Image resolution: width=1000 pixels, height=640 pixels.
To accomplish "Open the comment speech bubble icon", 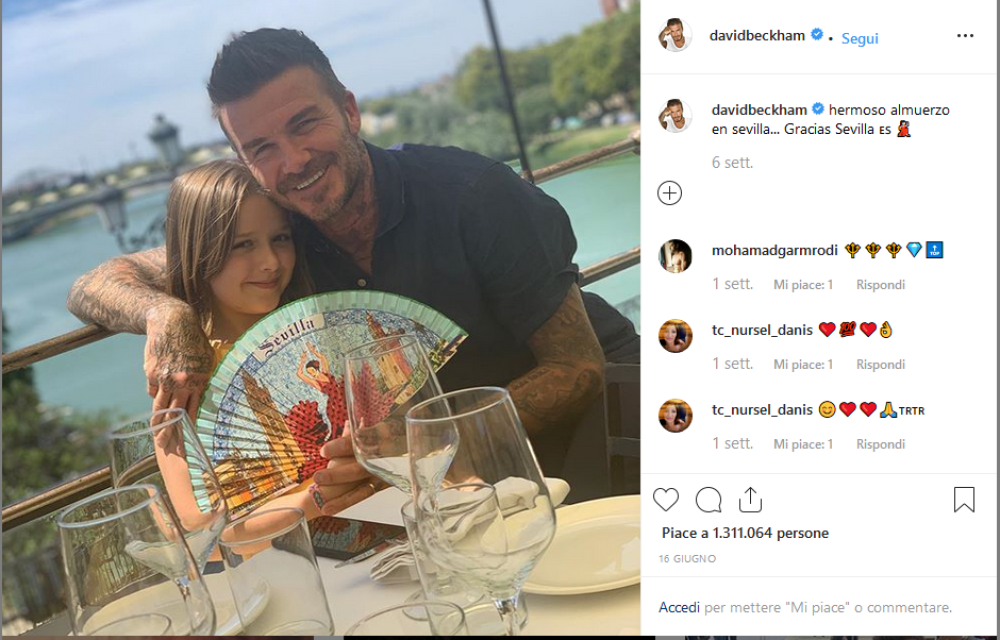I will point(709,500).
